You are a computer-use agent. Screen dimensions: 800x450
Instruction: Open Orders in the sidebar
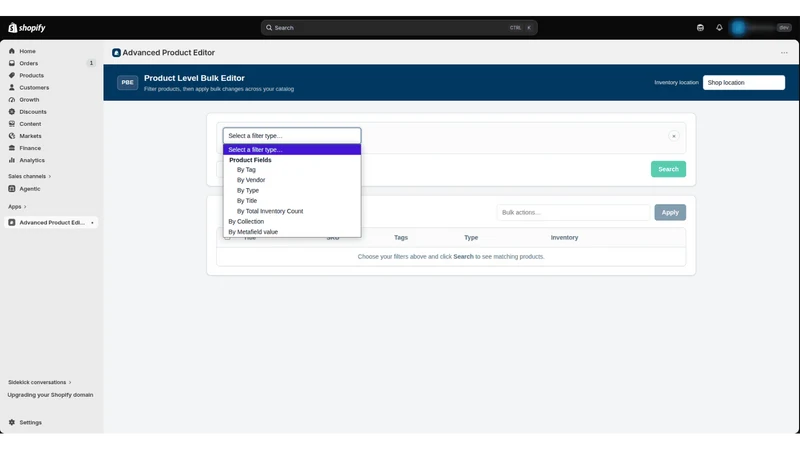click(x=29, y=63)
